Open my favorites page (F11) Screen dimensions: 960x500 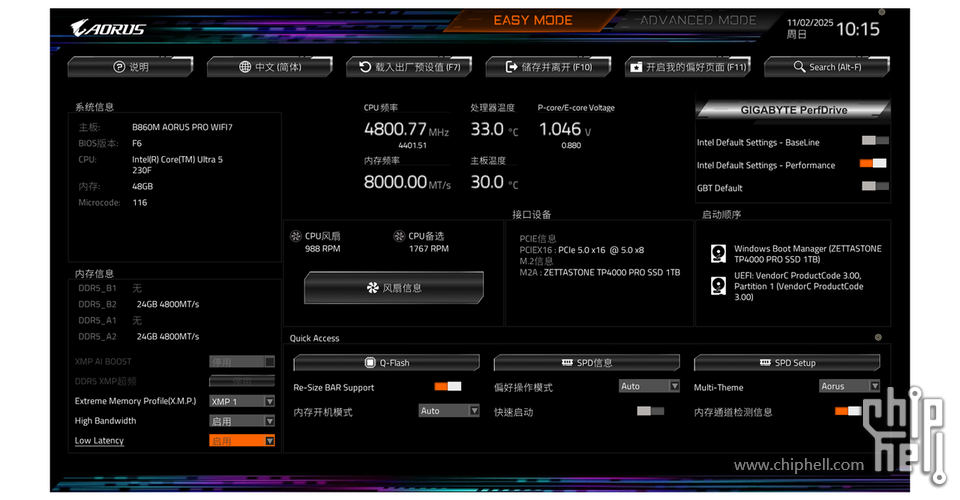(x=688, y=67)
